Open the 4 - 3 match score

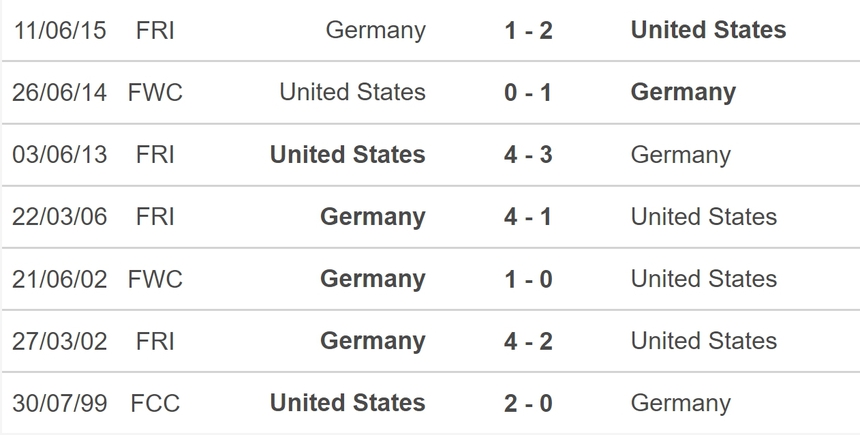point(528,155)
